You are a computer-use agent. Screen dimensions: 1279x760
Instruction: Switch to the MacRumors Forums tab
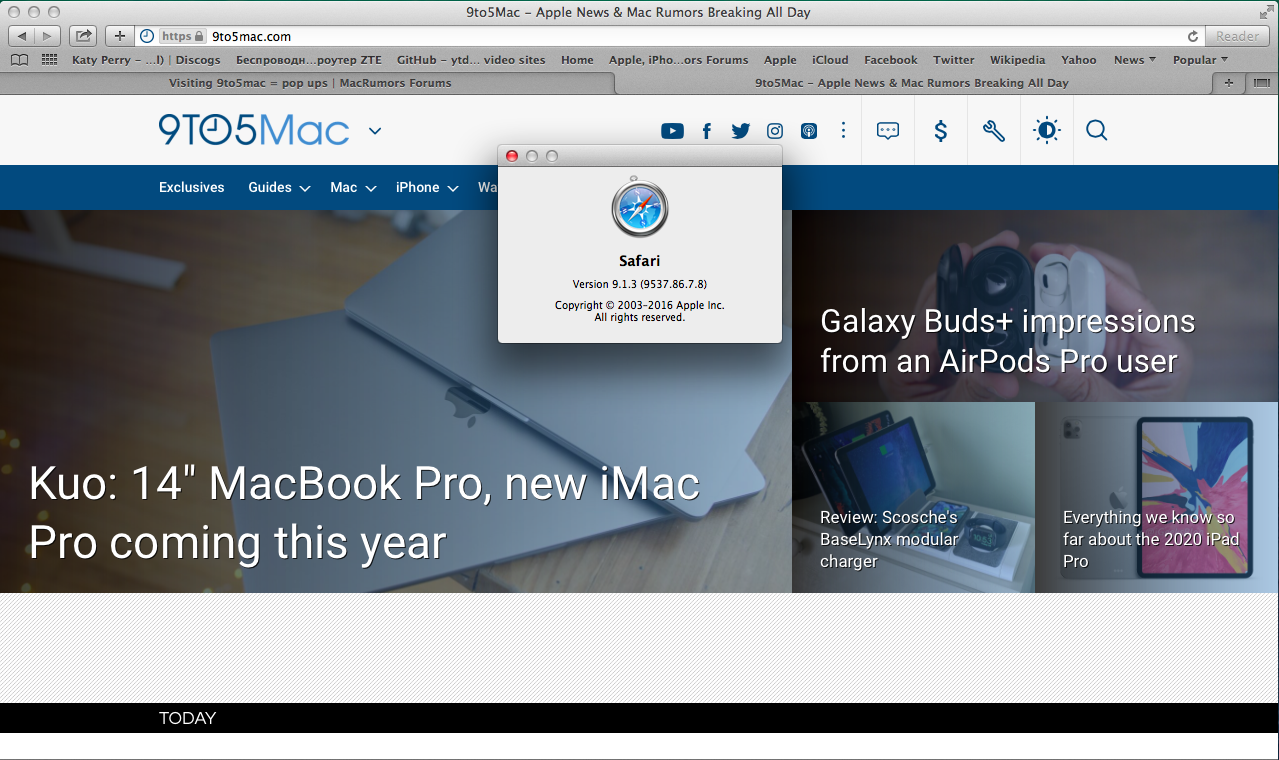310,83
